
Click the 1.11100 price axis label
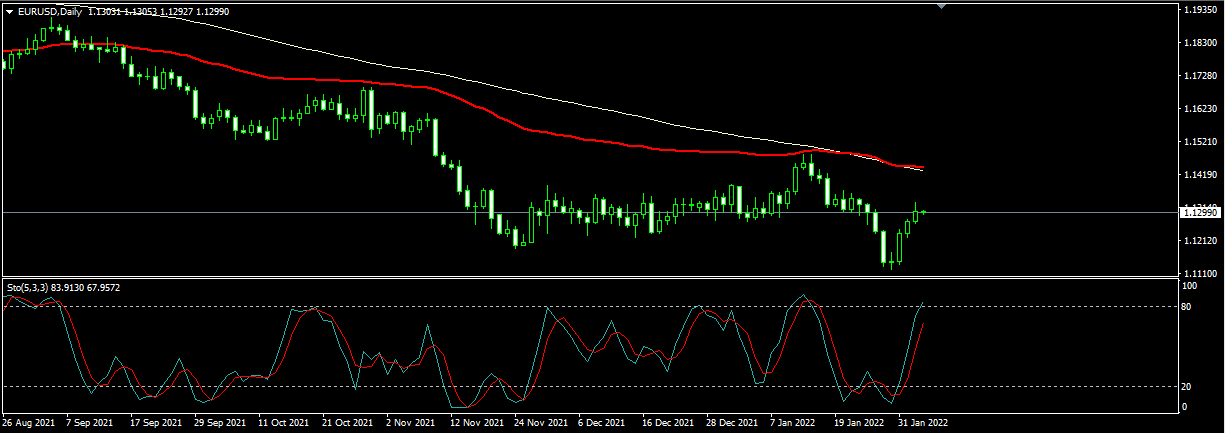point(1199,273)
